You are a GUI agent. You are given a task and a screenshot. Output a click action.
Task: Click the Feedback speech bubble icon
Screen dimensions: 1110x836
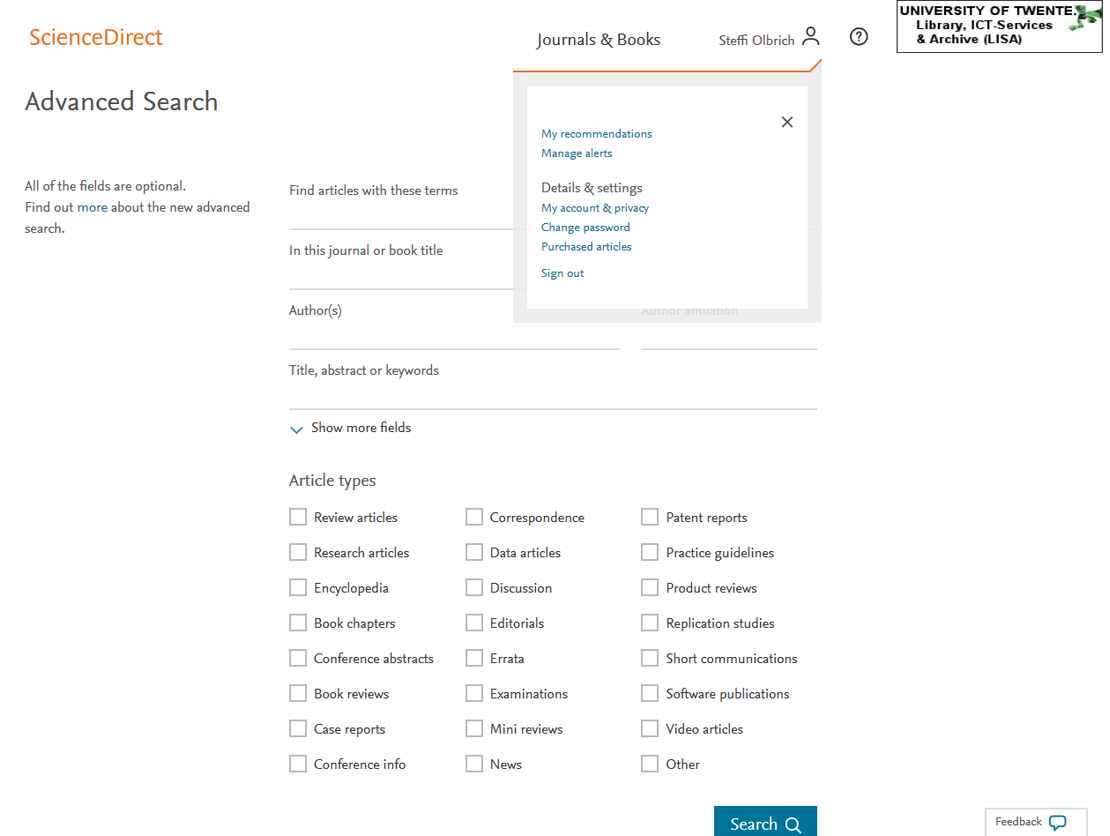tap(1058, 823)
